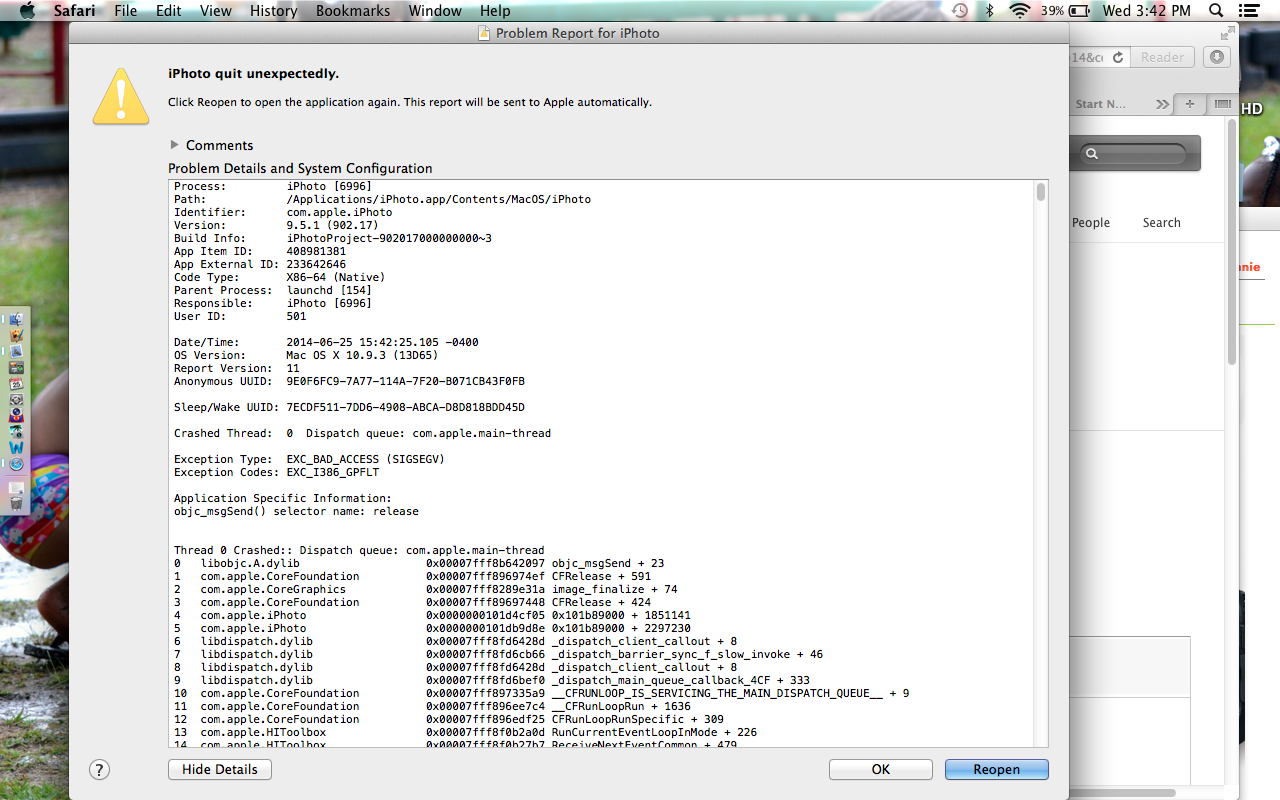Screen dimensions: 1280x800
Task: Click the search field on the Safari page
Action: 1134,154
